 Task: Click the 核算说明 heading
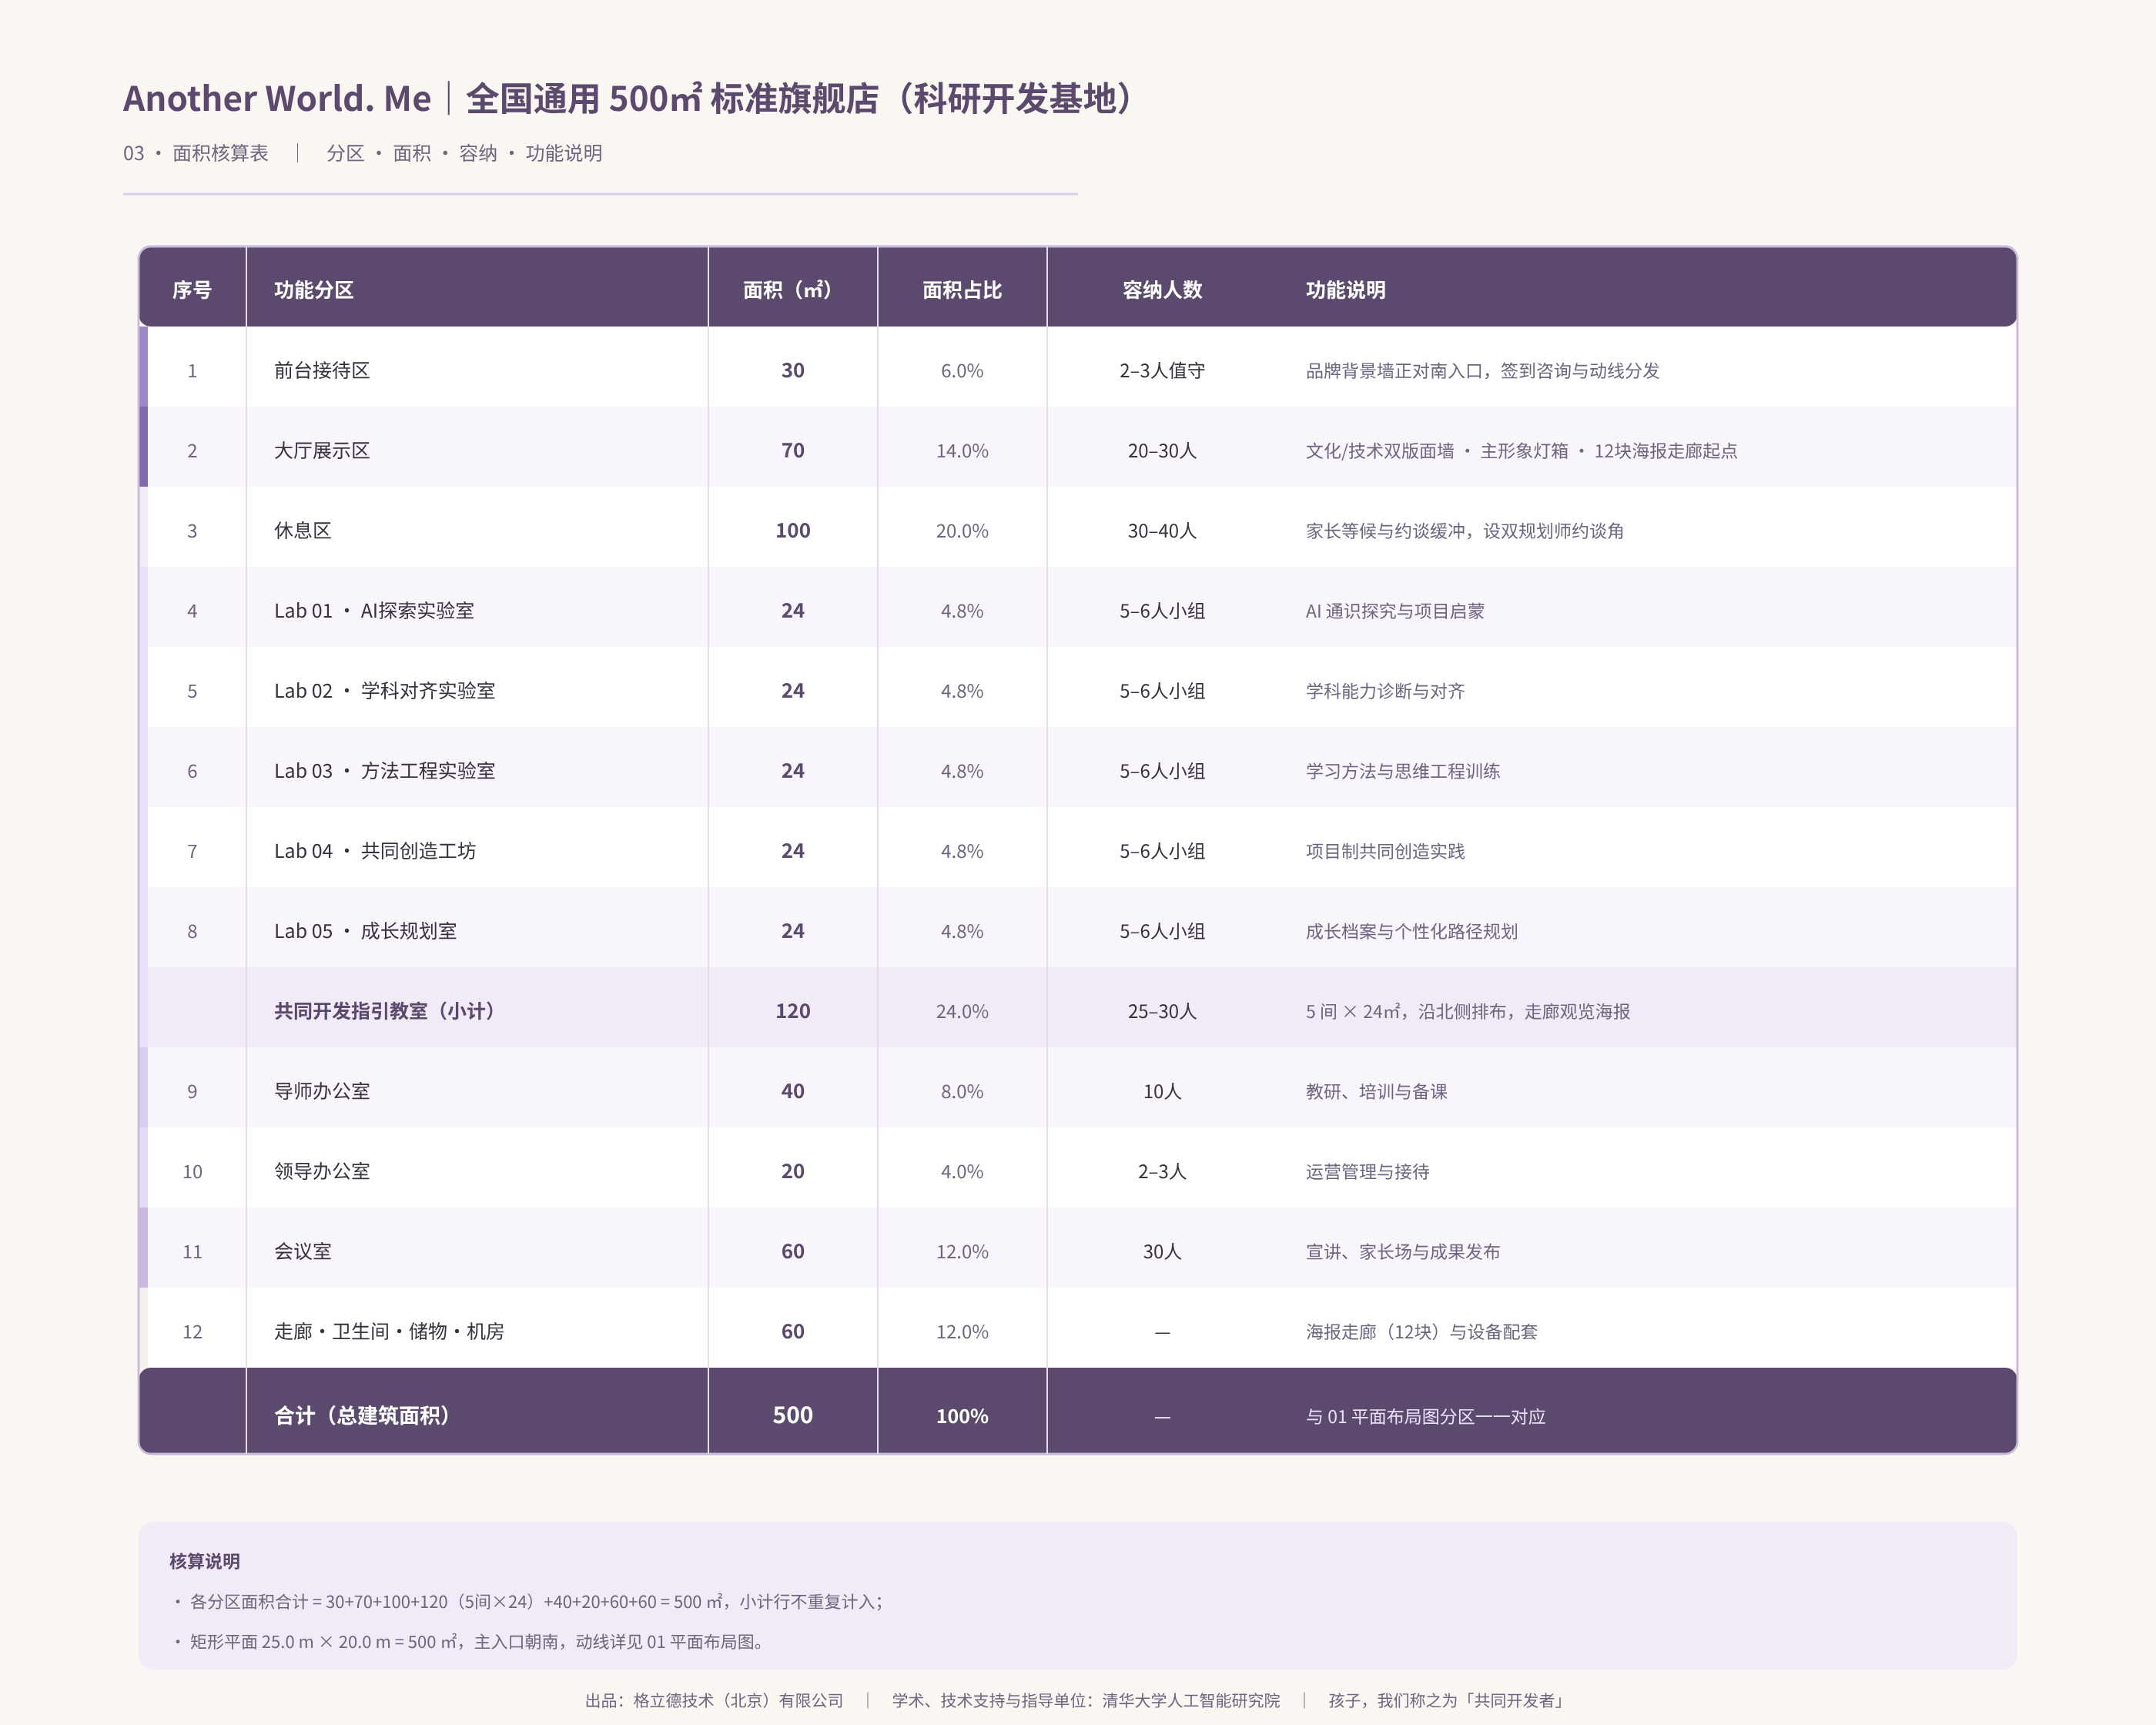tap(205, 1561)
